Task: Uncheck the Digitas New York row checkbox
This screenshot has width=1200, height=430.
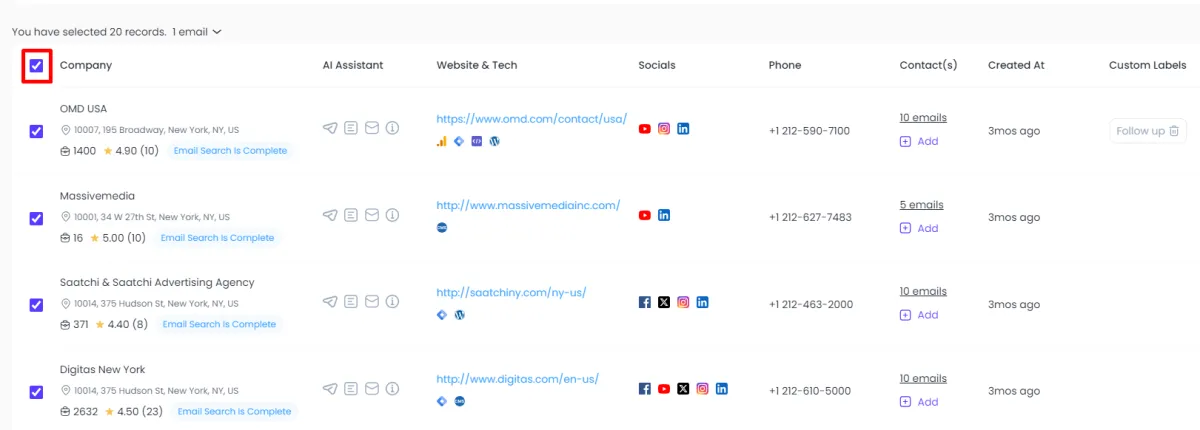Action: pyautogui.click(x=37, y=392)
